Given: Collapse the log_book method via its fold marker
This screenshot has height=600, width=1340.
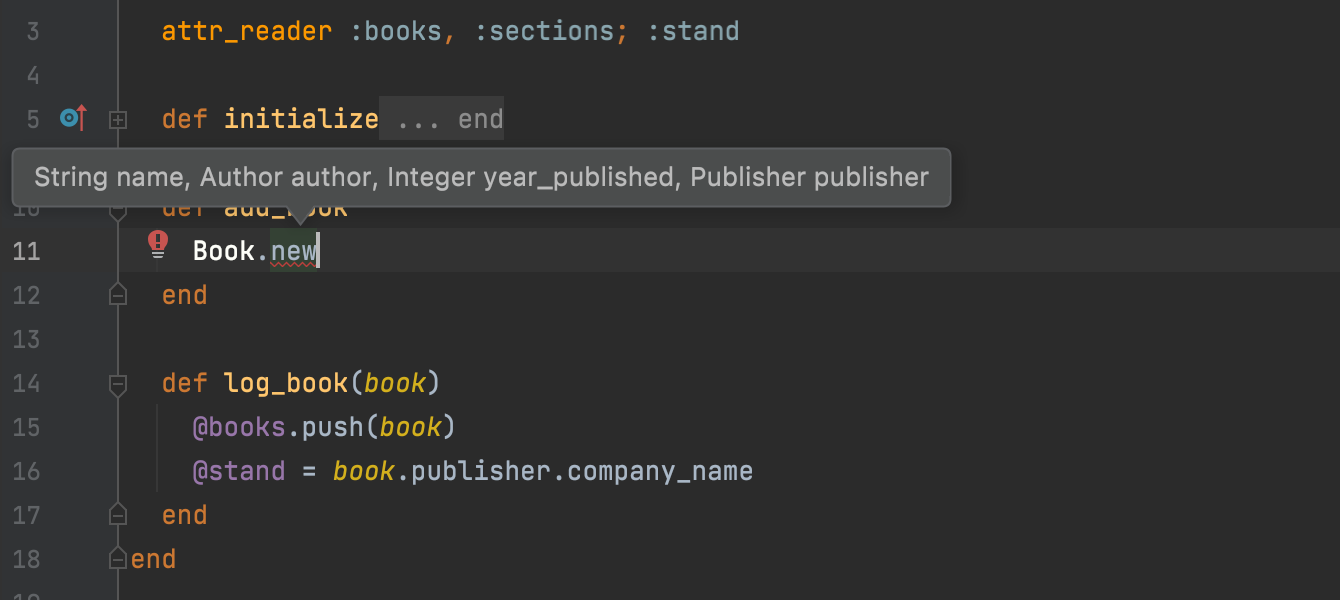Looking at the screenshot, I should pos(118,383).
